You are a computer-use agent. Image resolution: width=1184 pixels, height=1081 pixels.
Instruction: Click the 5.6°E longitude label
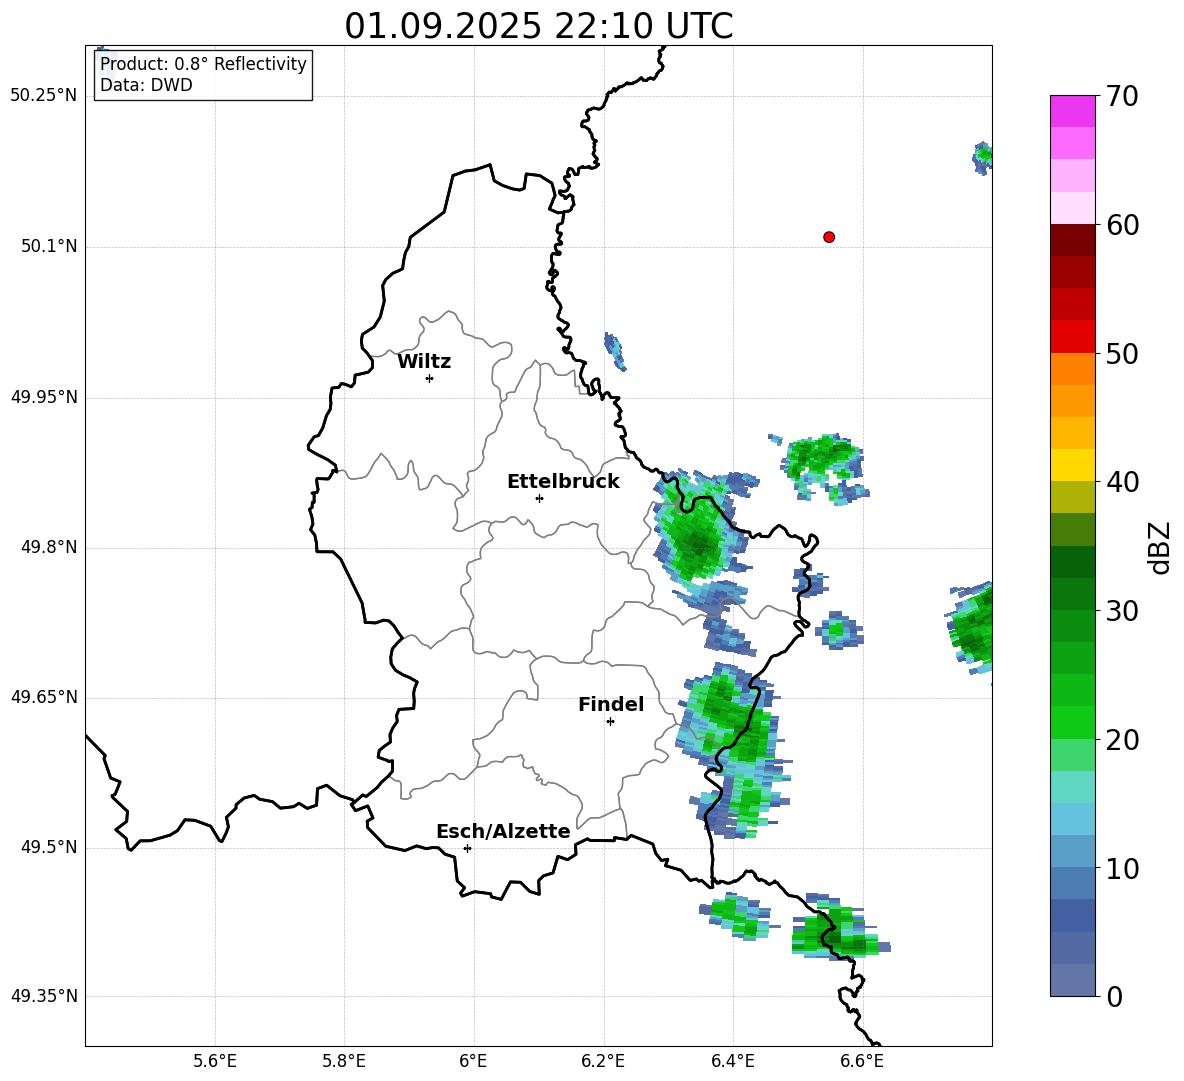214,1061
